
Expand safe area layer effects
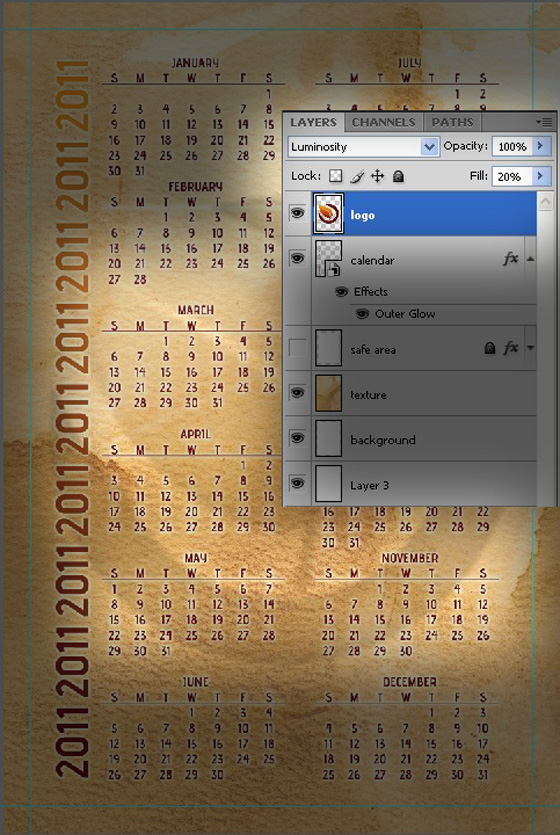point(530,348)
